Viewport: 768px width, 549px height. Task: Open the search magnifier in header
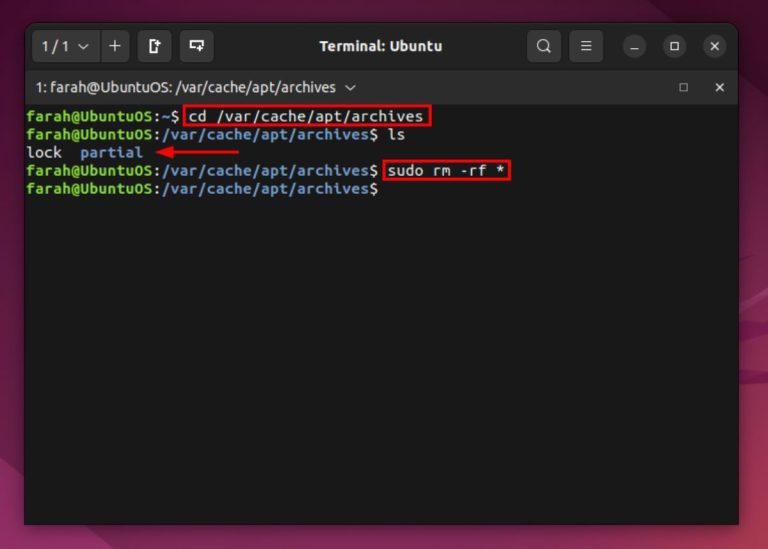coord(543,46)
